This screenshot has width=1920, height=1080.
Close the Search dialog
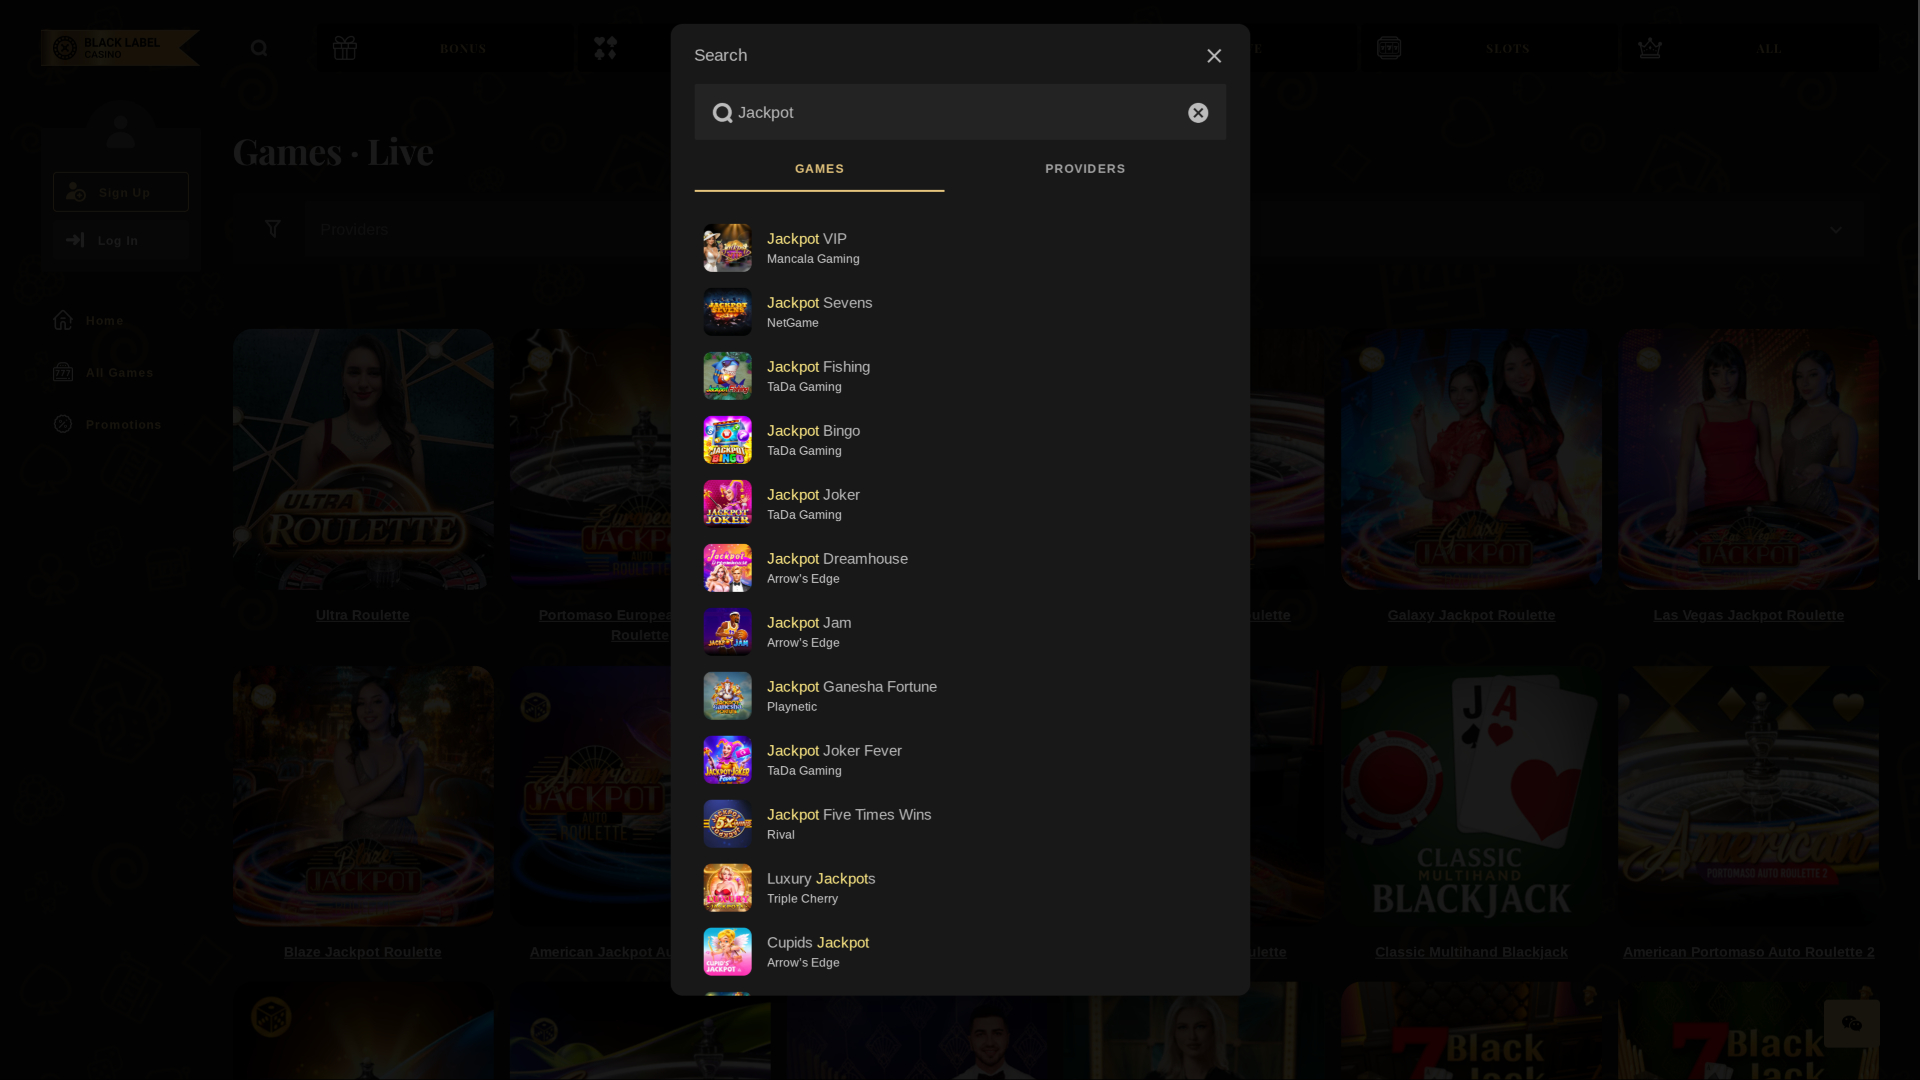tap(1214, 56)
